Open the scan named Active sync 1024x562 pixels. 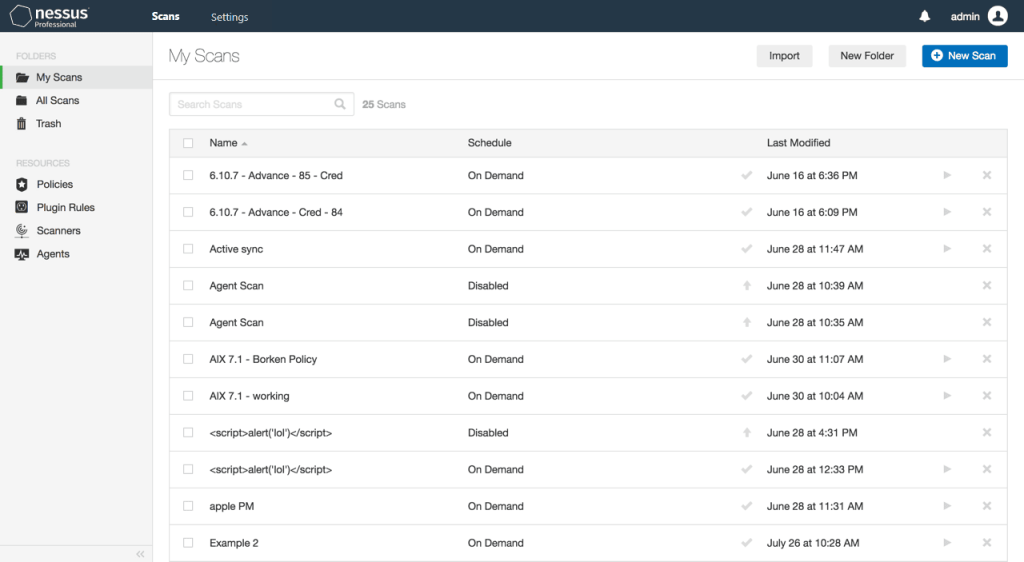click(x=236, y=249)
